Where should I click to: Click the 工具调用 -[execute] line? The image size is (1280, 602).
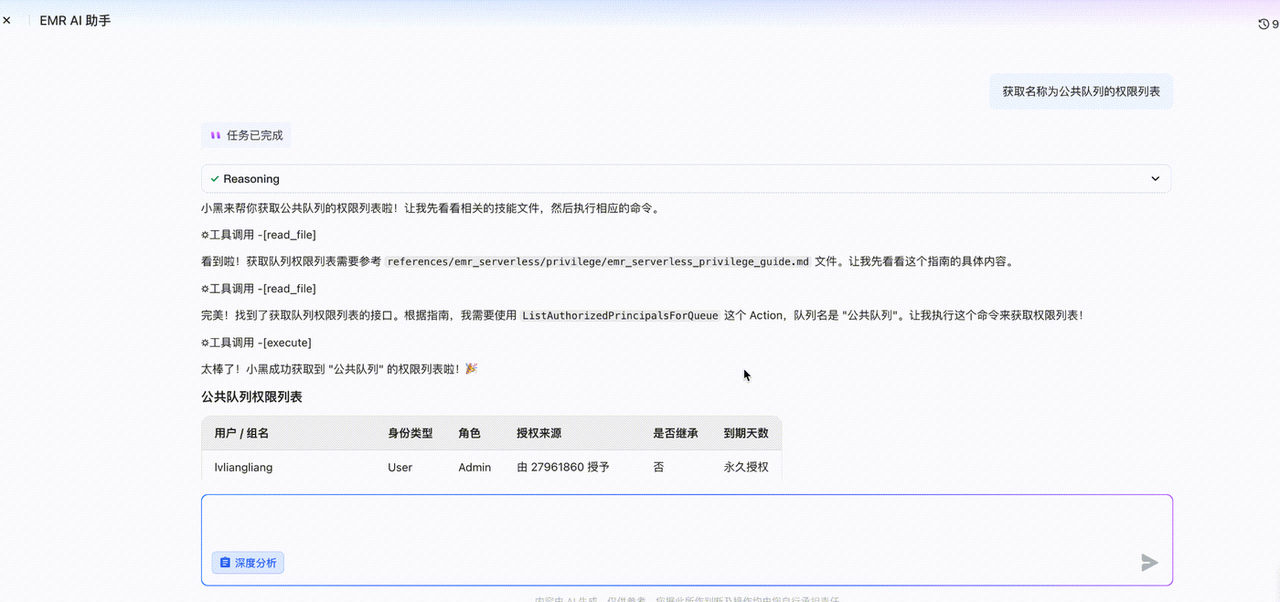click(x=256, y=343)
